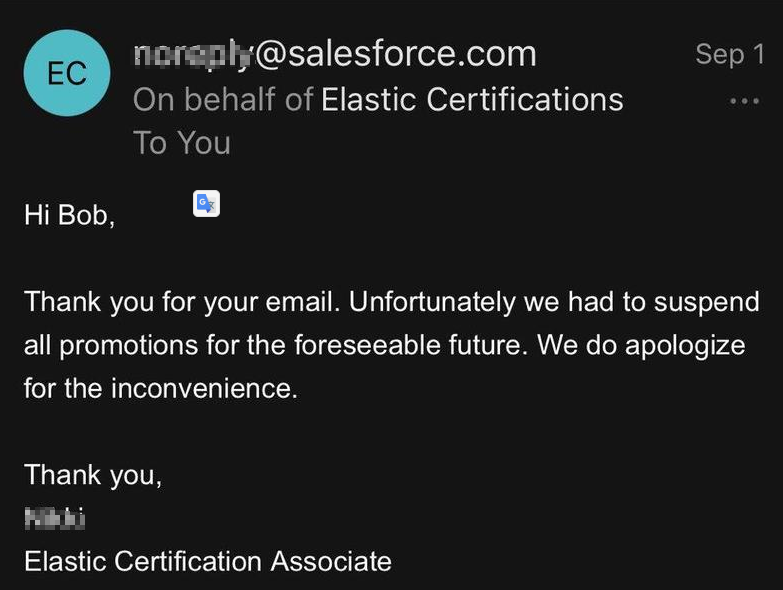Click the word "apologize" in the body
Screen dimensions: 783x590
tap(685, 345)
